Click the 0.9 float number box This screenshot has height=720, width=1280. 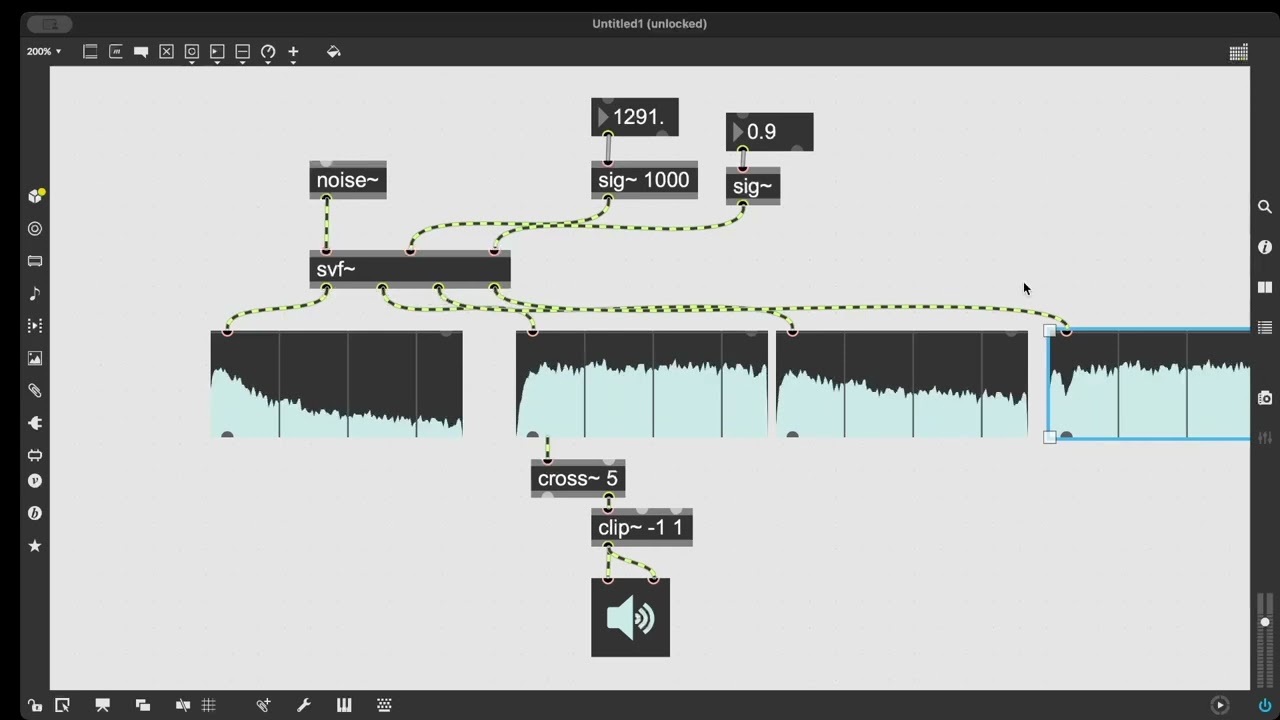769,131
